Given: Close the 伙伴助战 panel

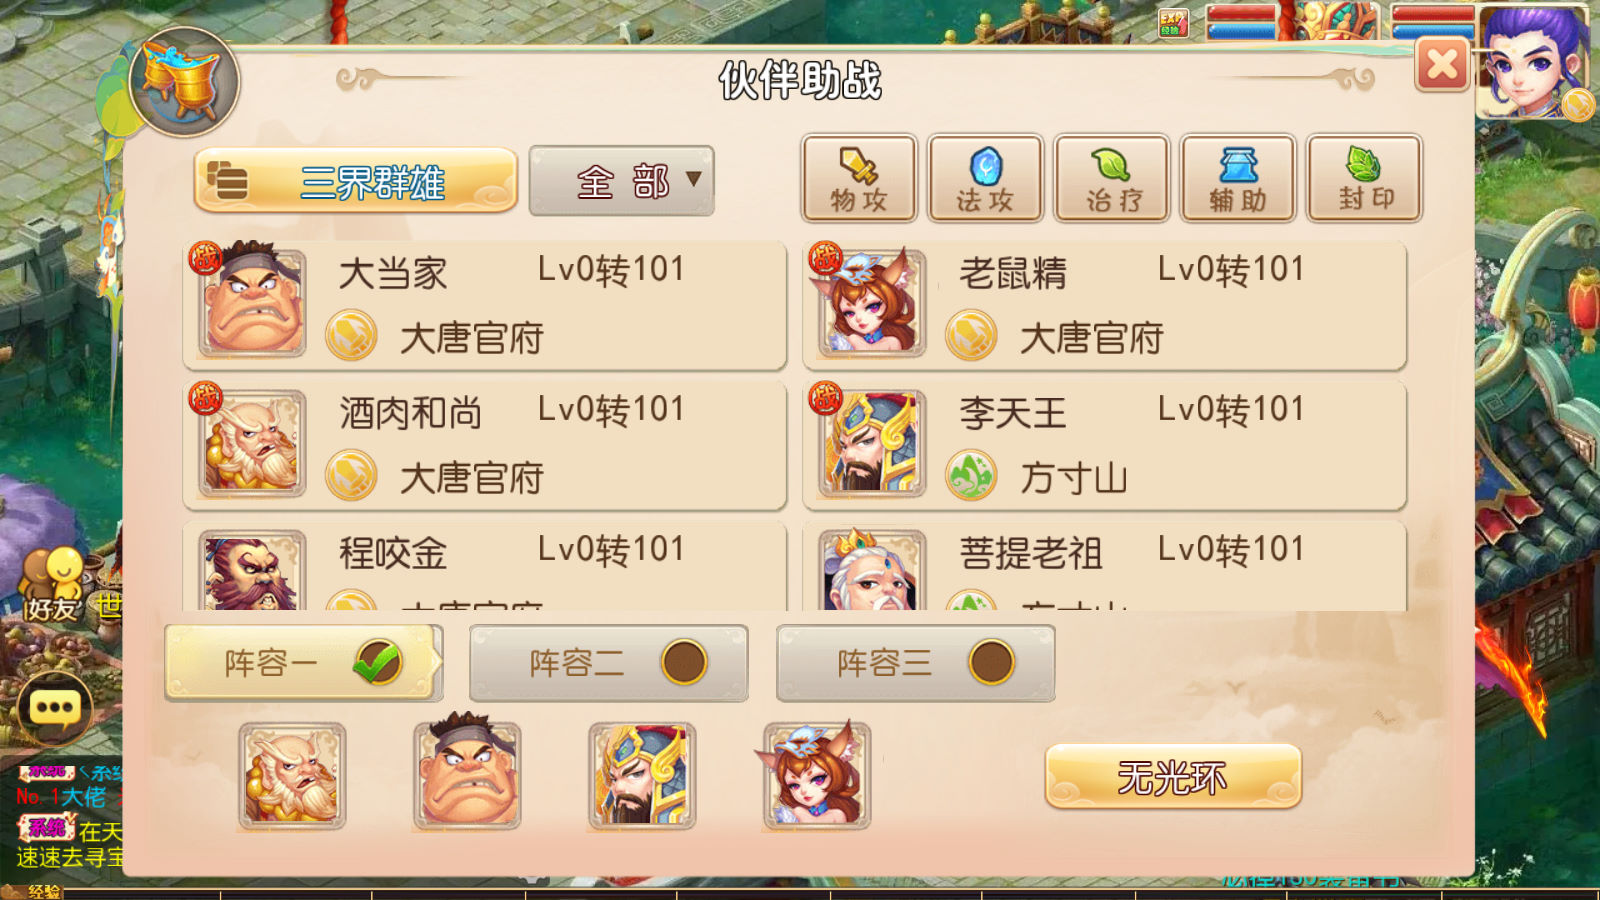Looking at the screenshot, I should coord(1442,66).
